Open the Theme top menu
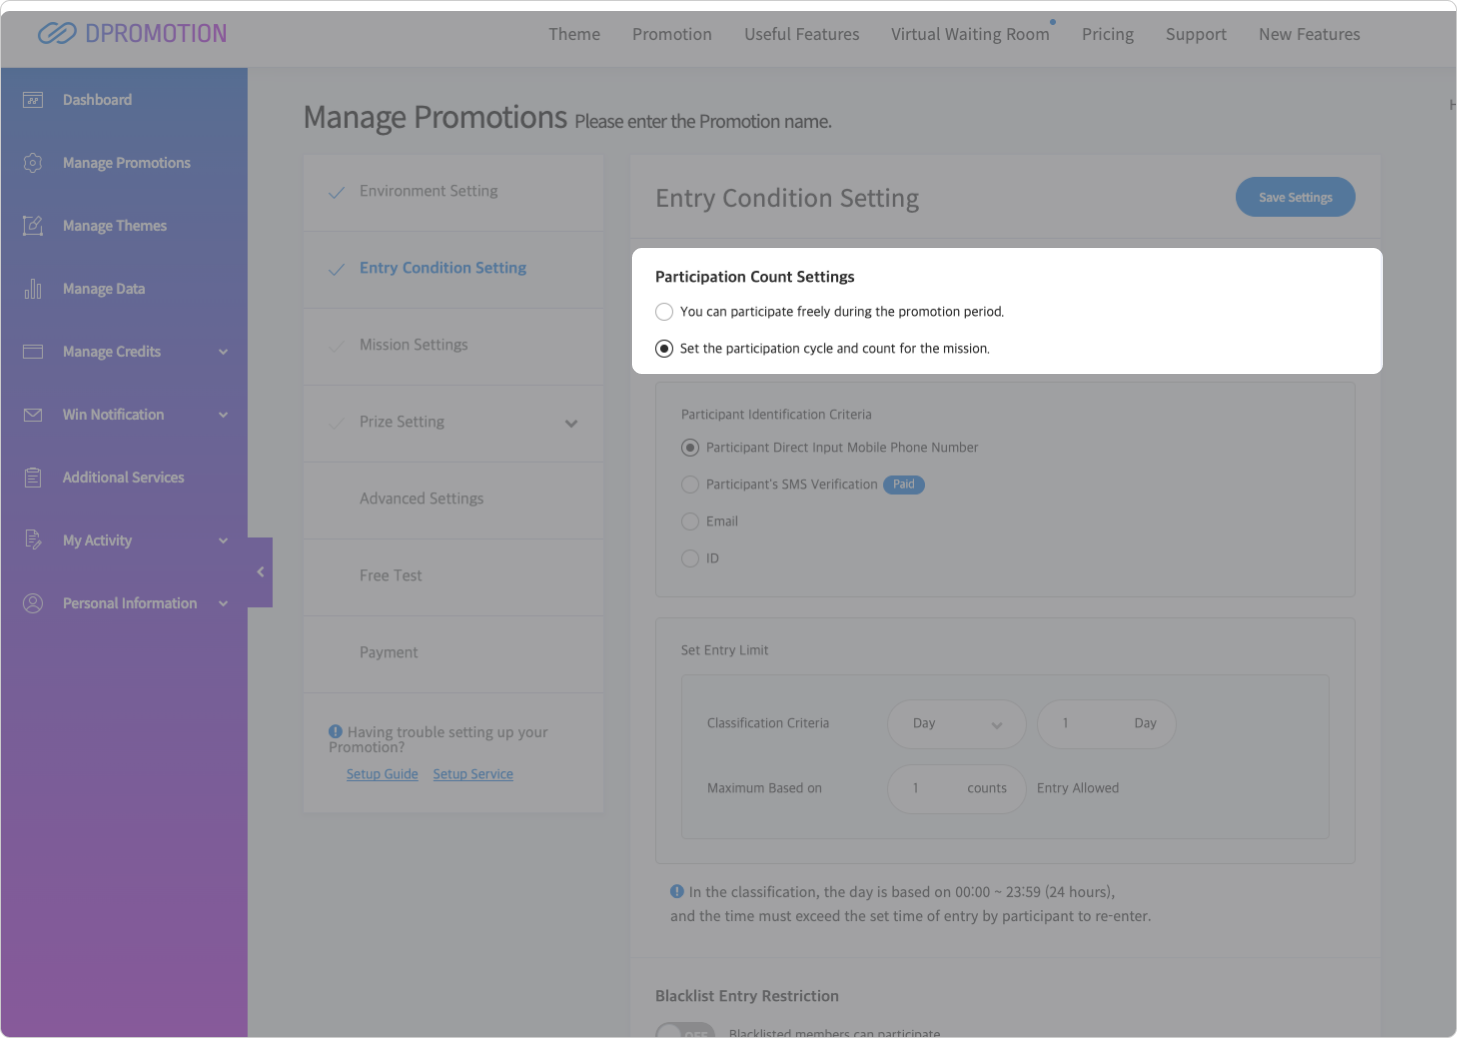Viewport: 1457px width, 1038px height. (x=575, y=34)
